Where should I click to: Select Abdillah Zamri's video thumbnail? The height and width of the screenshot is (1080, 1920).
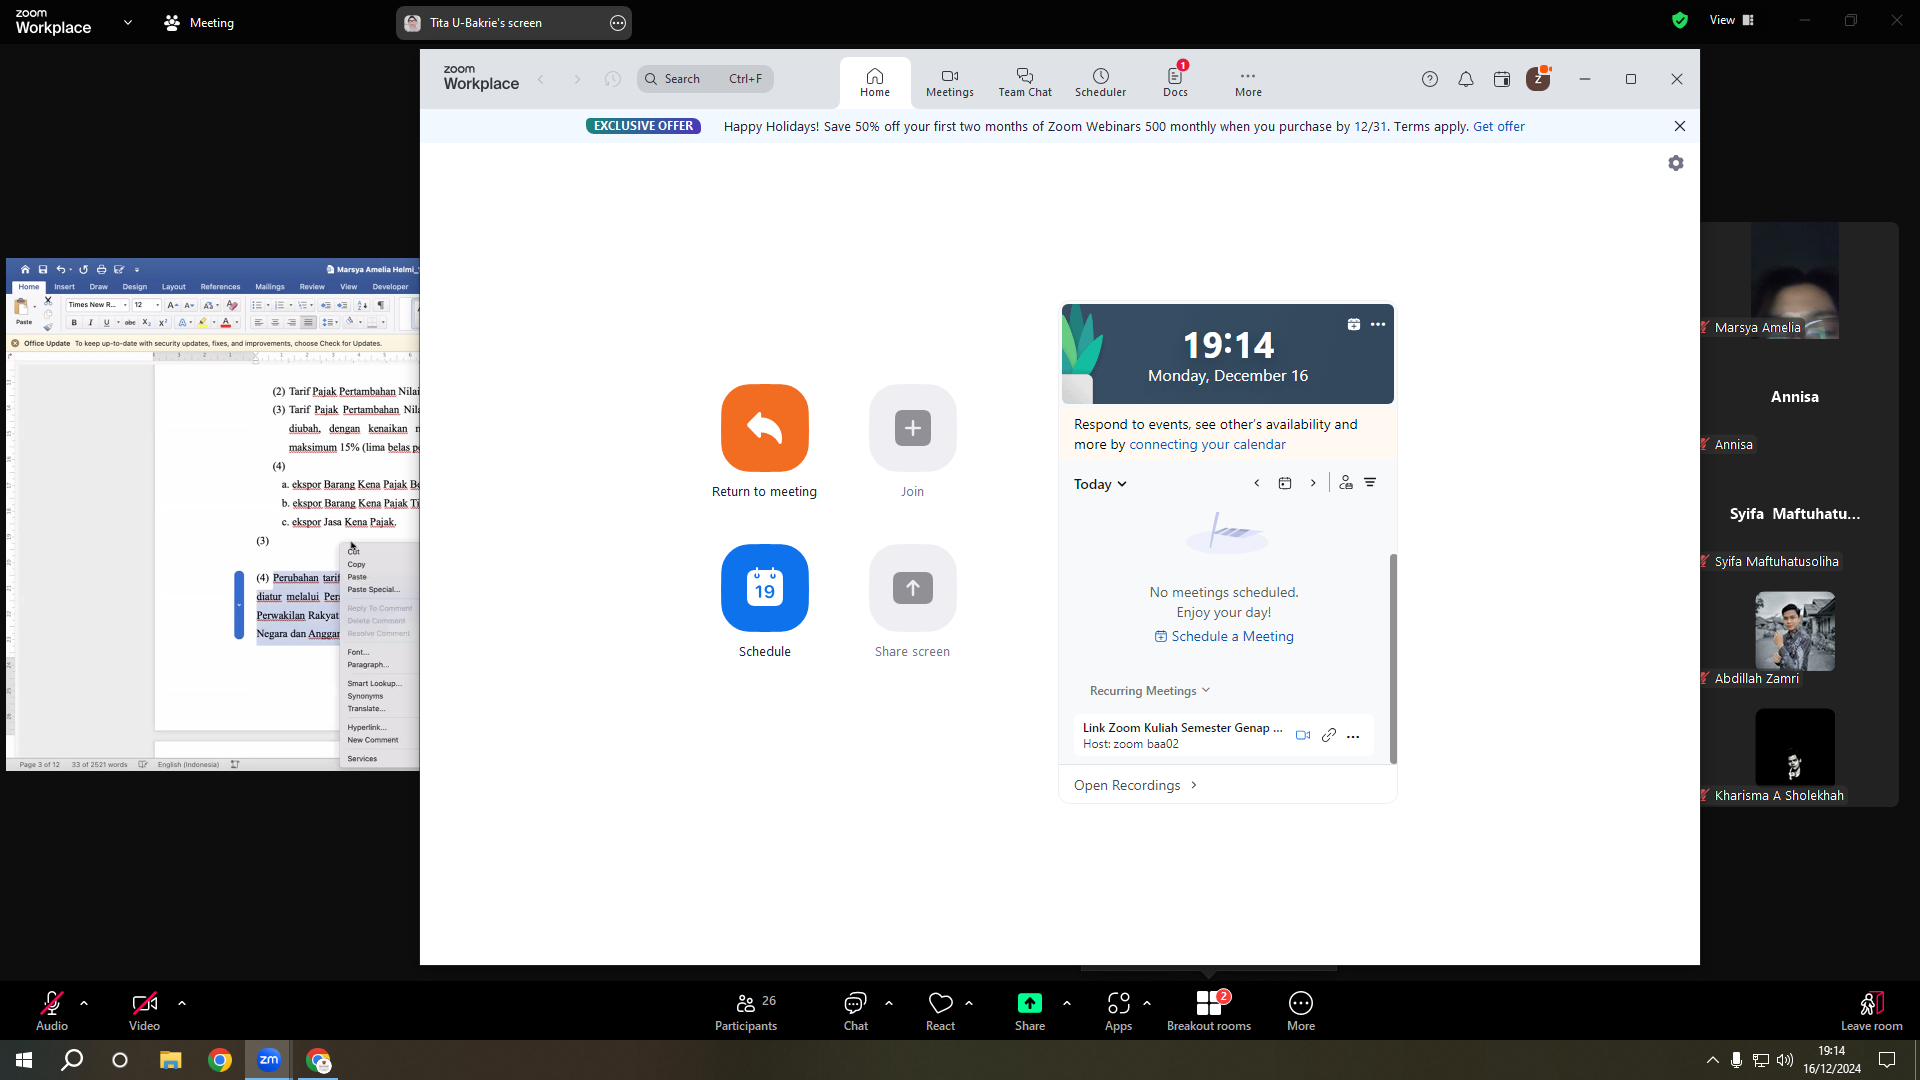[x=1795, y=632]
